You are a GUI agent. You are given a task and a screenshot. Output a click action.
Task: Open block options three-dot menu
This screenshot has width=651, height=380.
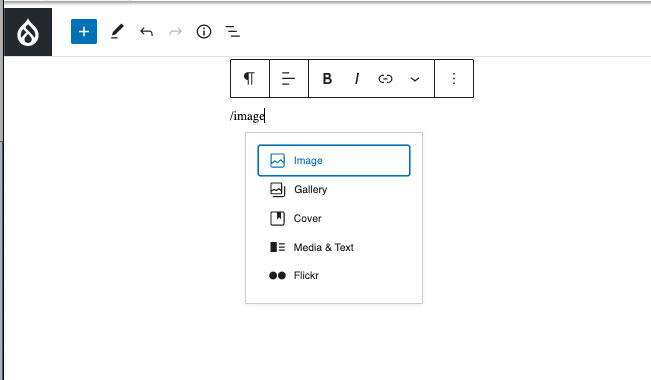(x=454, y=78)
